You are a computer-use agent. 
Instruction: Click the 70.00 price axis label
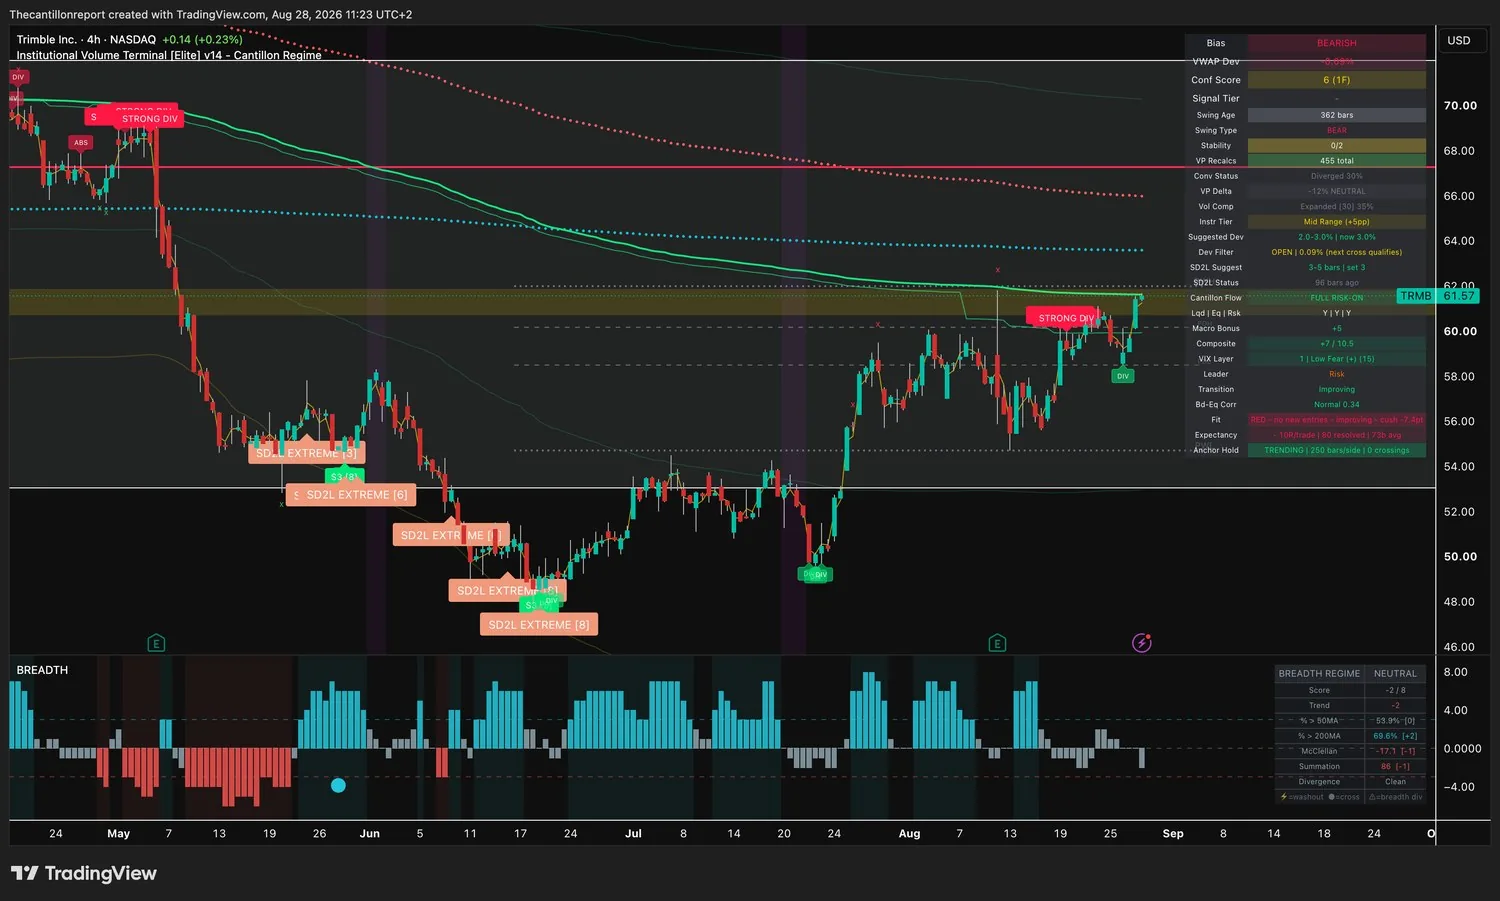1460,106
